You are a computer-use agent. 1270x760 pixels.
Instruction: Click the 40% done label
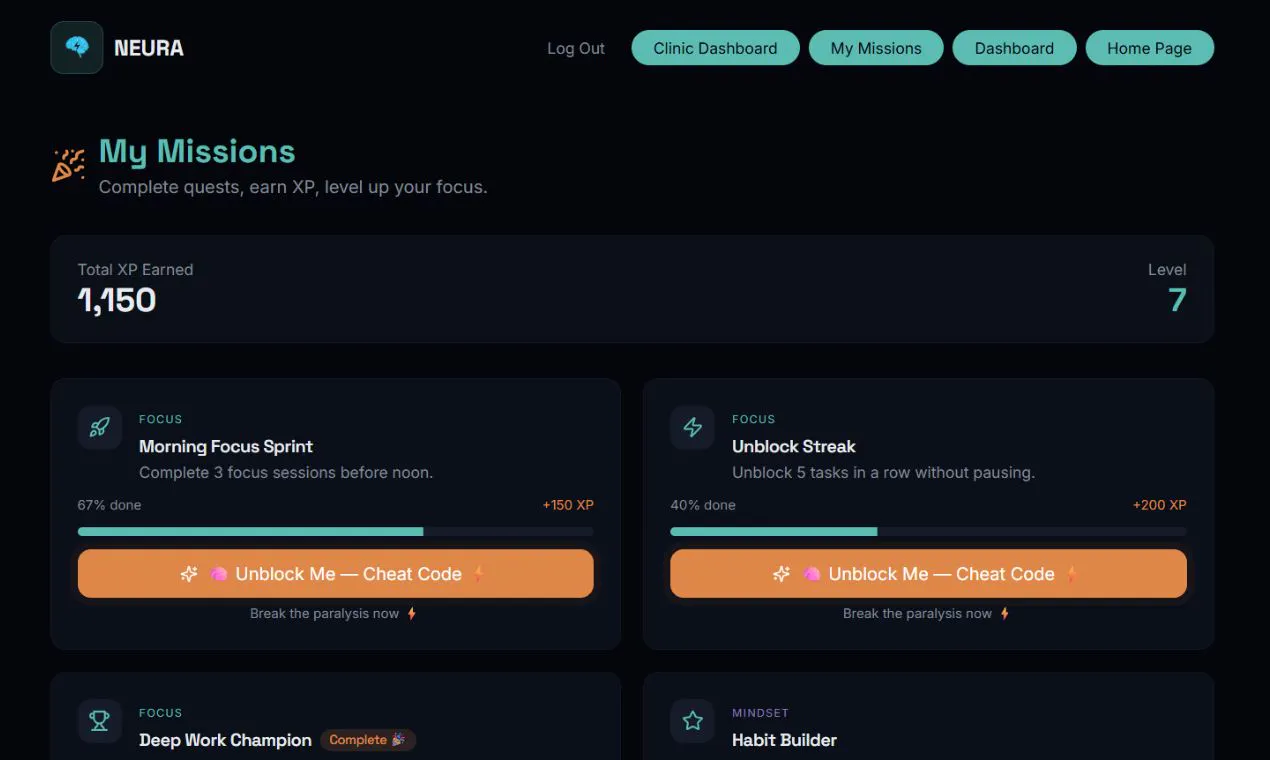pyautogui.click(x=703, y=505)
